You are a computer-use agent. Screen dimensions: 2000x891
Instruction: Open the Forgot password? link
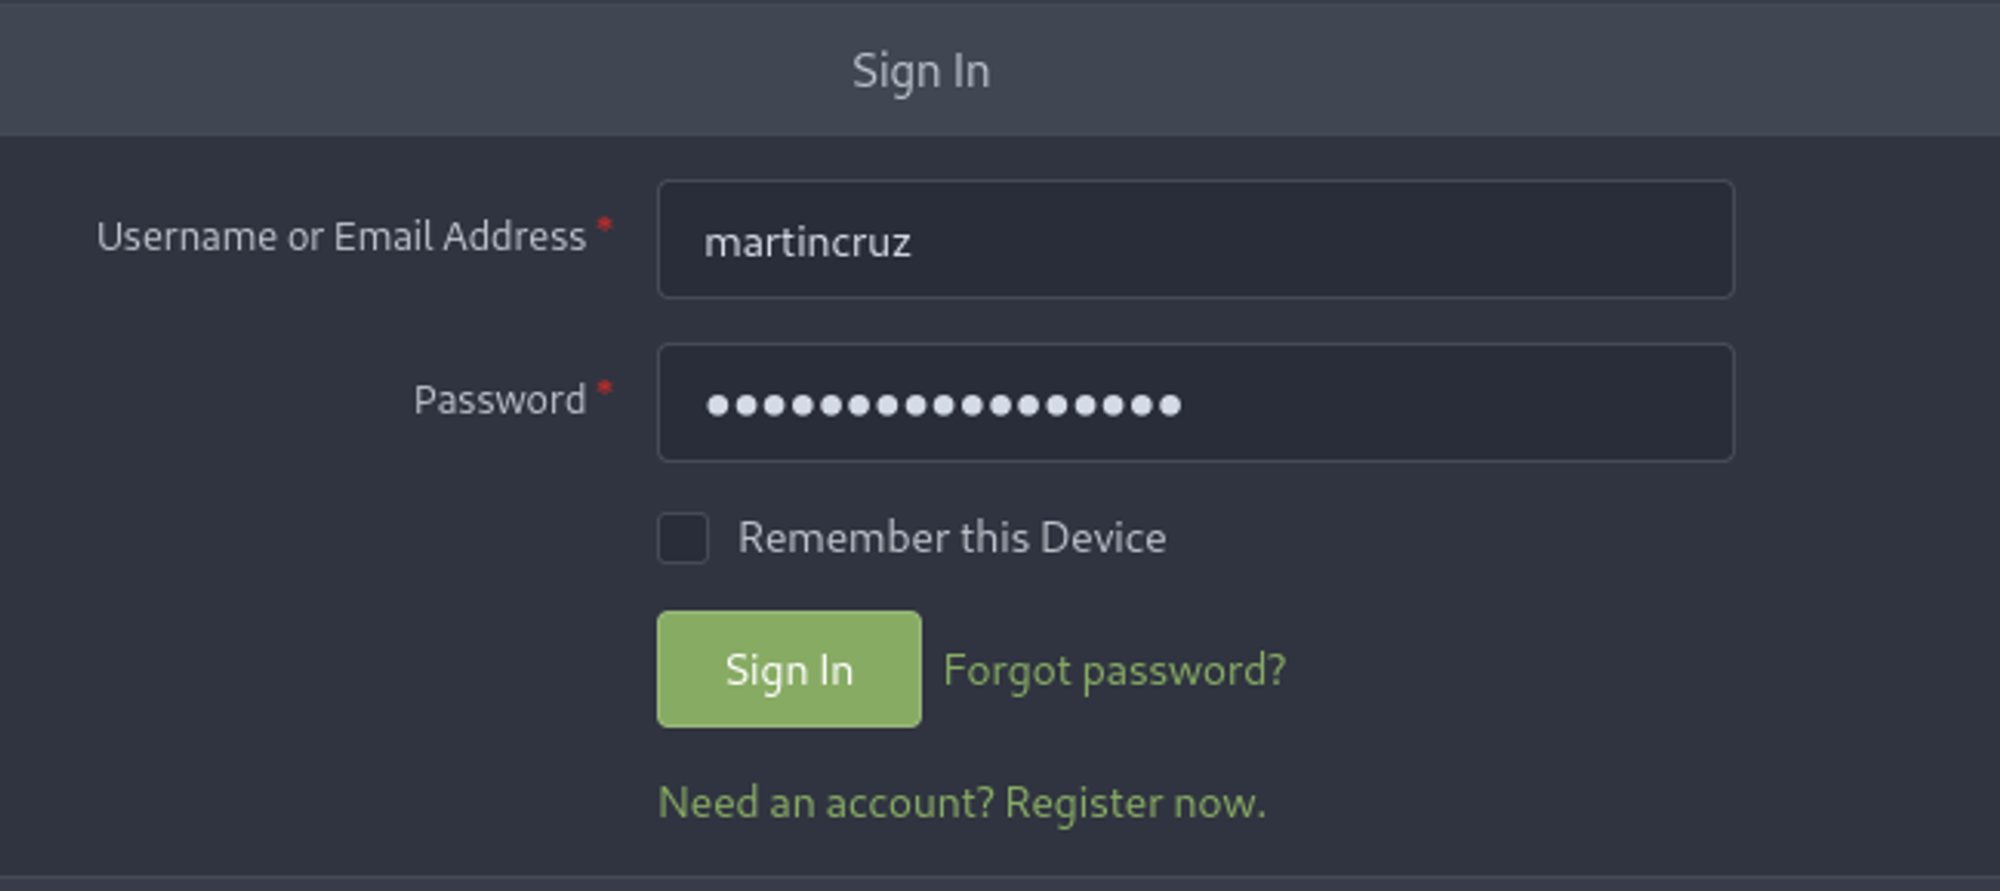point(1114,670)
